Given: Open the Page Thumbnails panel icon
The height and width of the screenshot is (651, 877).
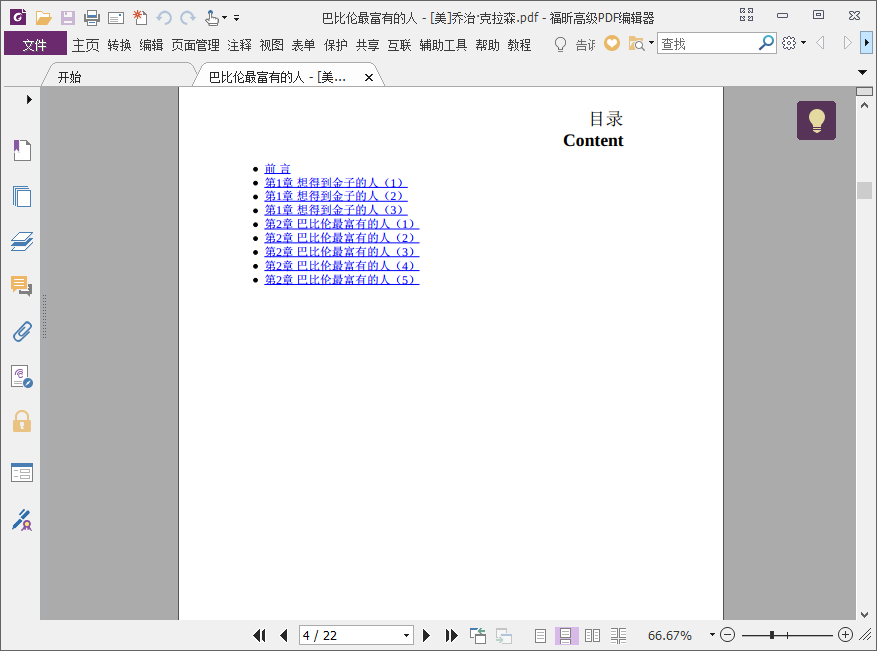Looking at the screenshot, I should 22,196.
